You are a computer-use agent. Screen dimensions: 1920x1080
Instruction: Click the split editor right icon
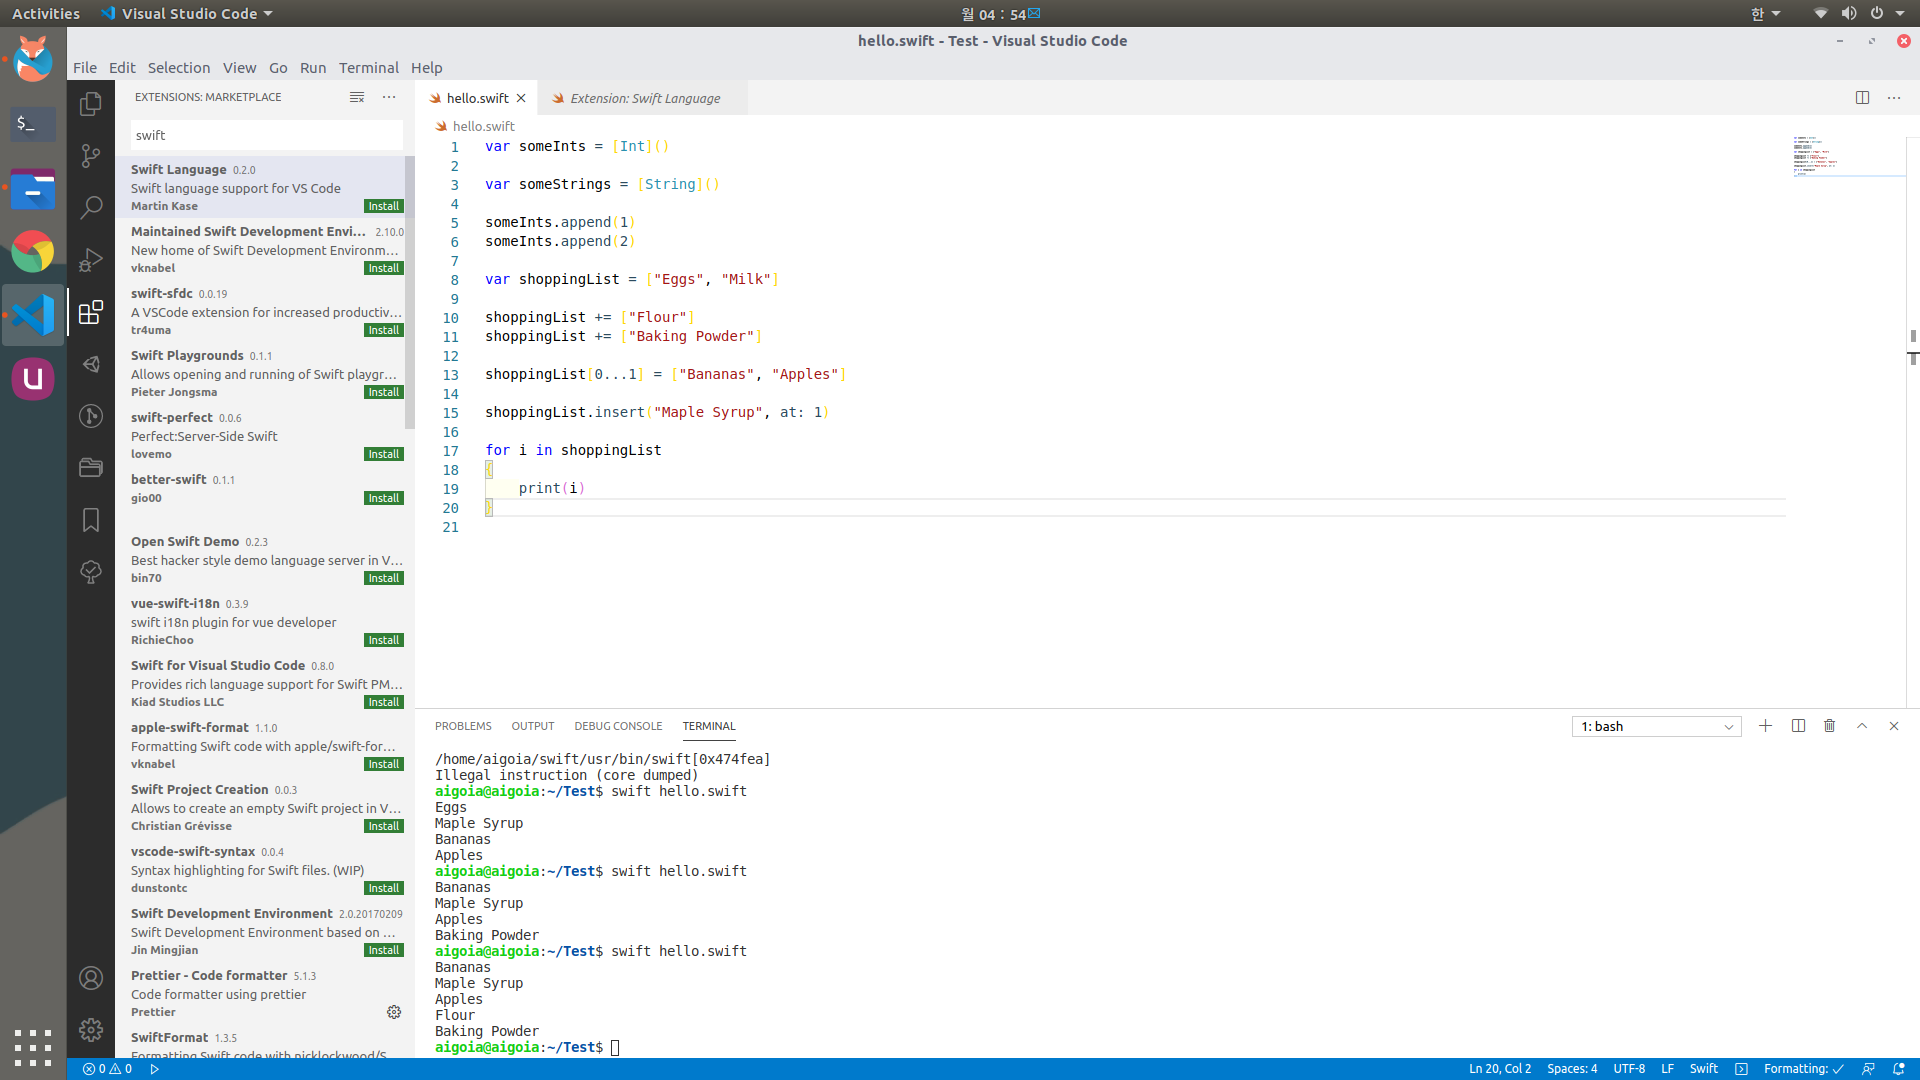[1862, 98]
